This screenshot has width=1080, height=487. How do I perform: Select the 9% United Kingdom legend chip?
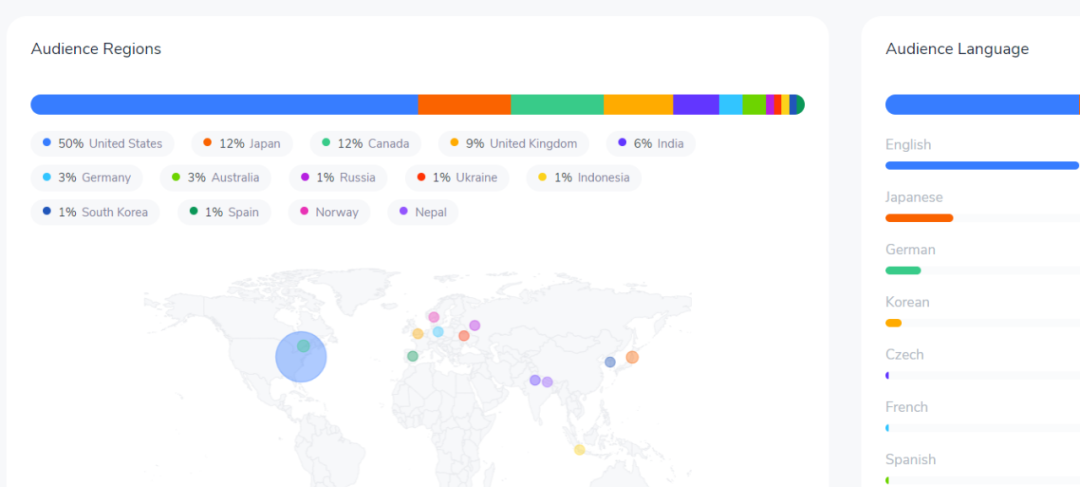(513, 143)
